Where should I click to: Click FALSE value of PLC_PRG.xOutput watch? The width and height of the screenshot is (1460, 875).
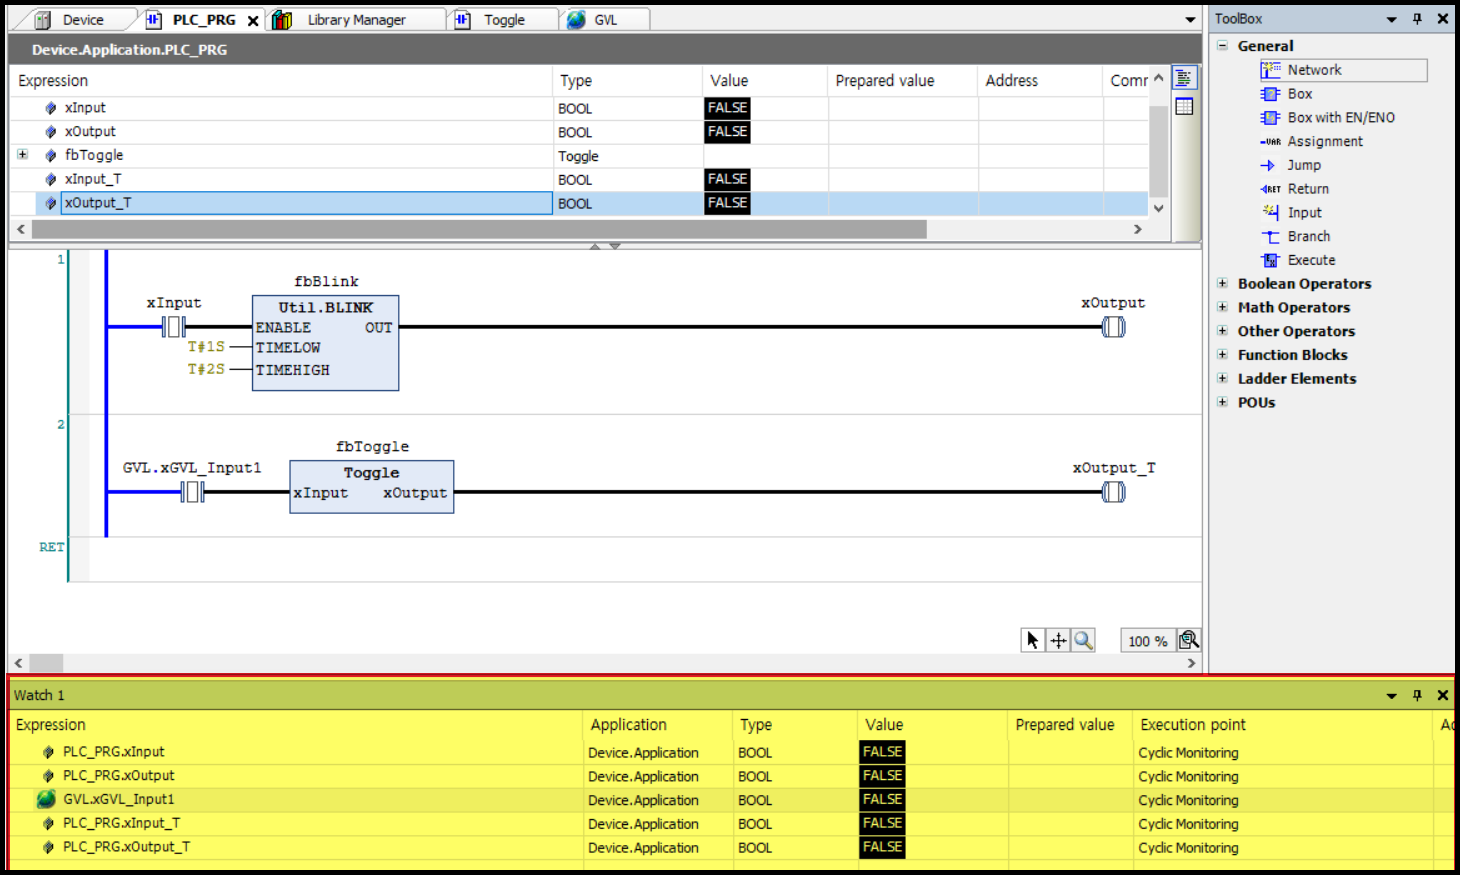883,776
